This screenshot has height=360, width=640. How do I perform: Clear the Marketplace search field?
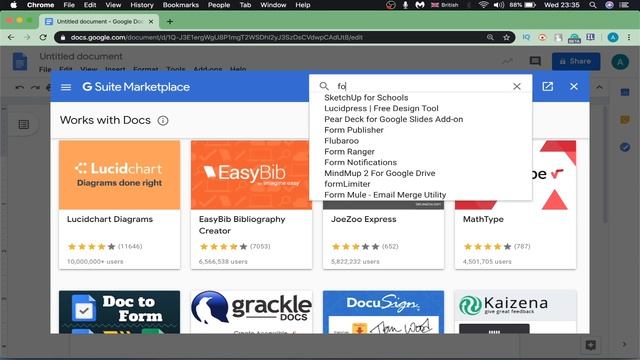click(517, 86)
